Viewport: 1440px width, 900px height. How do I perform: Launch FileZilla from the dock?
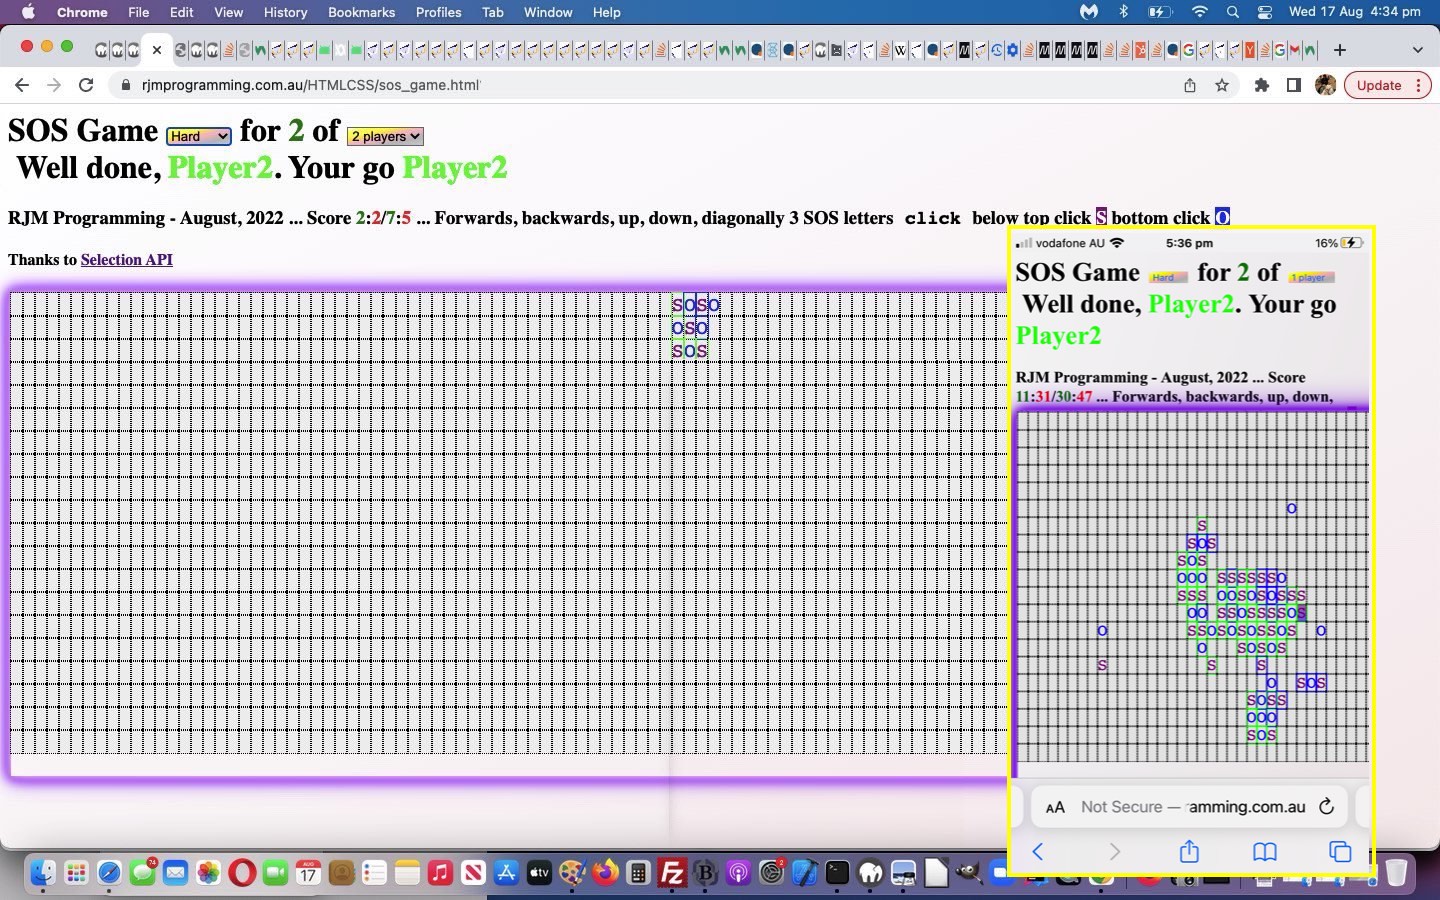tap(672, 873)
